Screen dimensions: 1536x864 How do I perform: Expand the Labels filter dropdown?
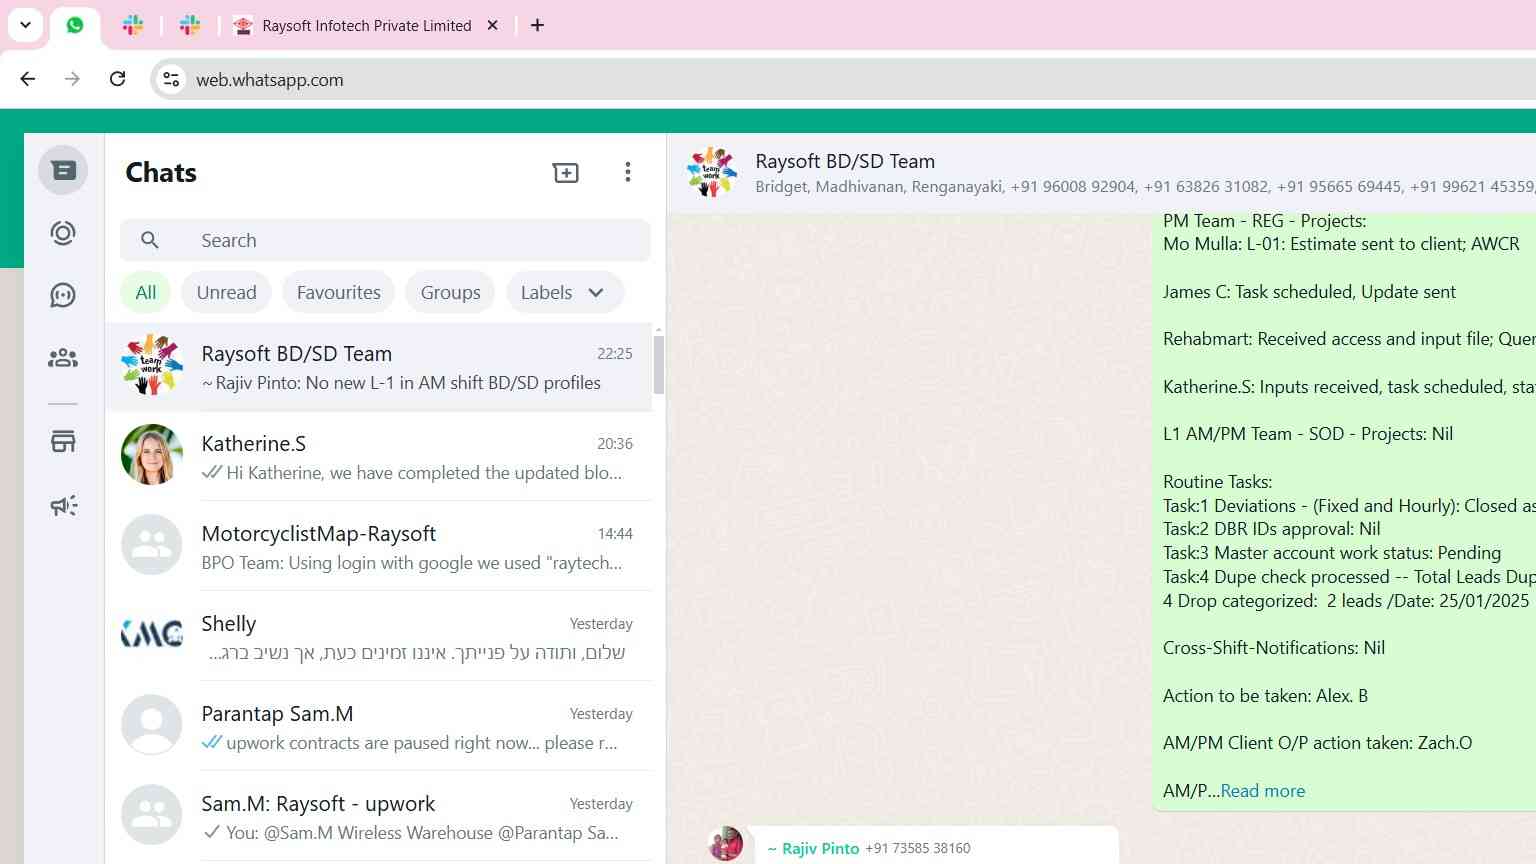point(564,292)
